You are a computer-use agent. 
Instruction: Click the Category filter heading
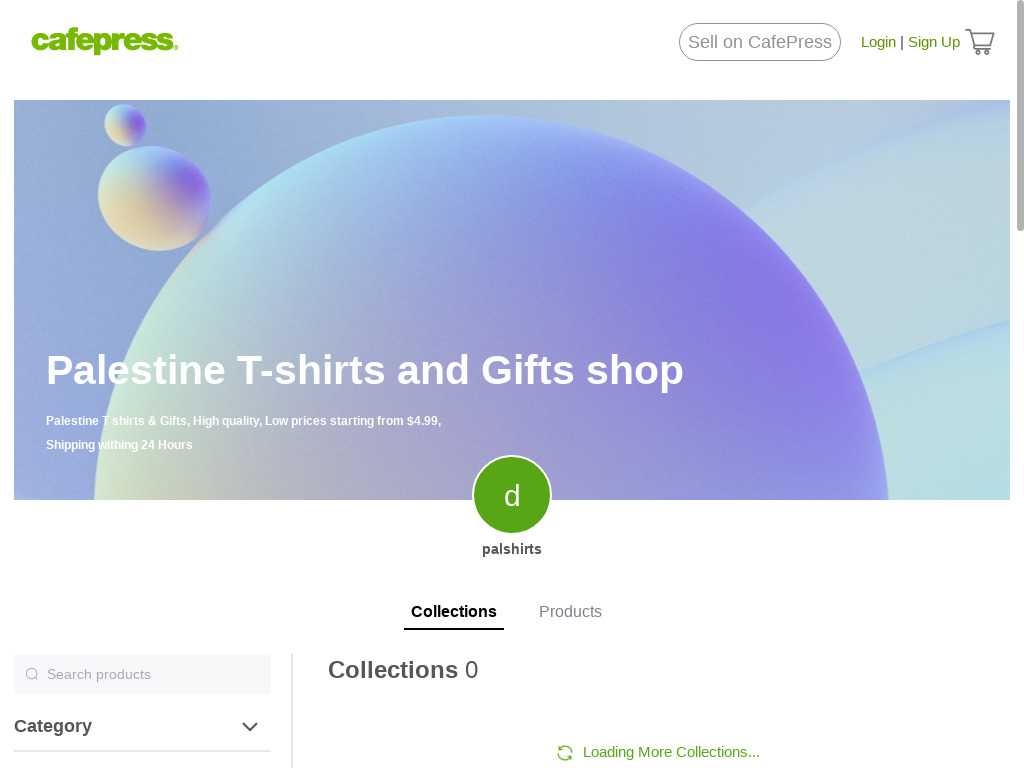pyautogui.click(x=53, y=726)
